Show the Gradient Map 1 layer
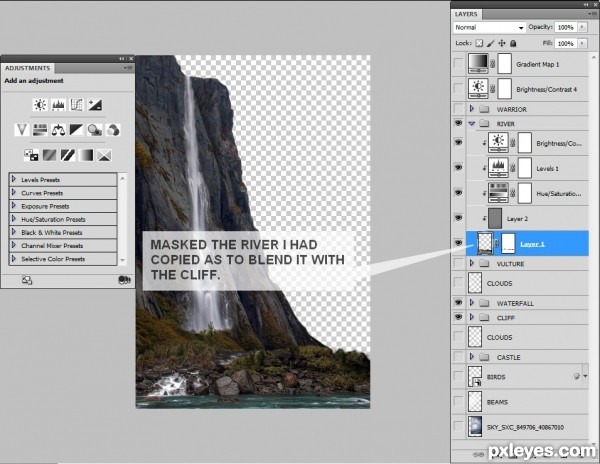The height and width of the screenshot is (464, 600). 458,64
